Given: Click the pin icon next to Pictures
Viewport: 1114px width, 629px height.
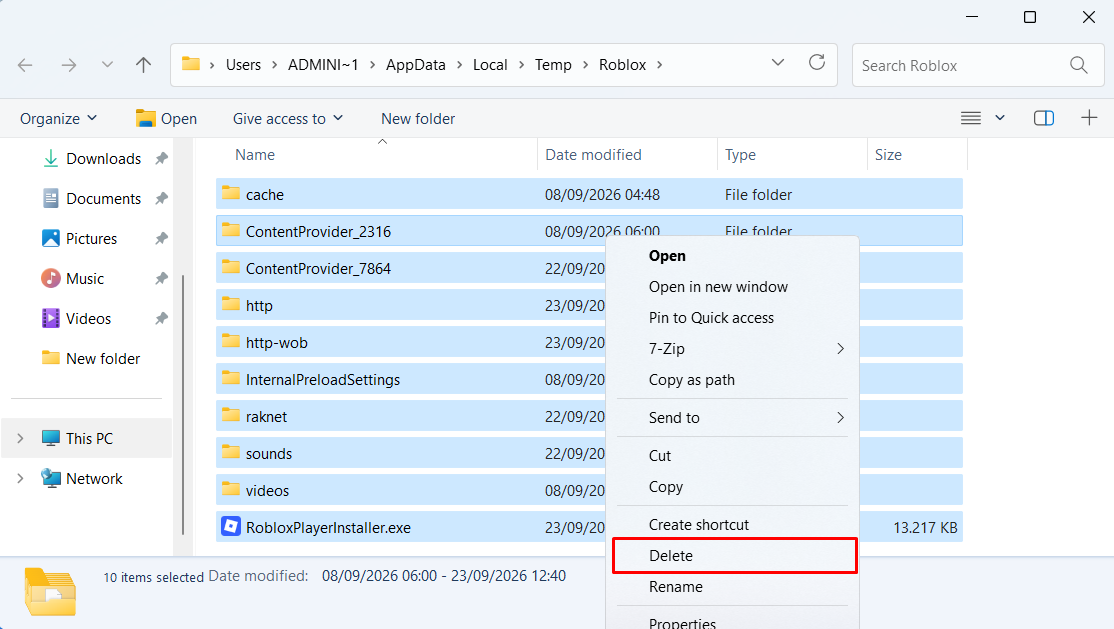Looking at the screenshot, I should pos(161,239).
